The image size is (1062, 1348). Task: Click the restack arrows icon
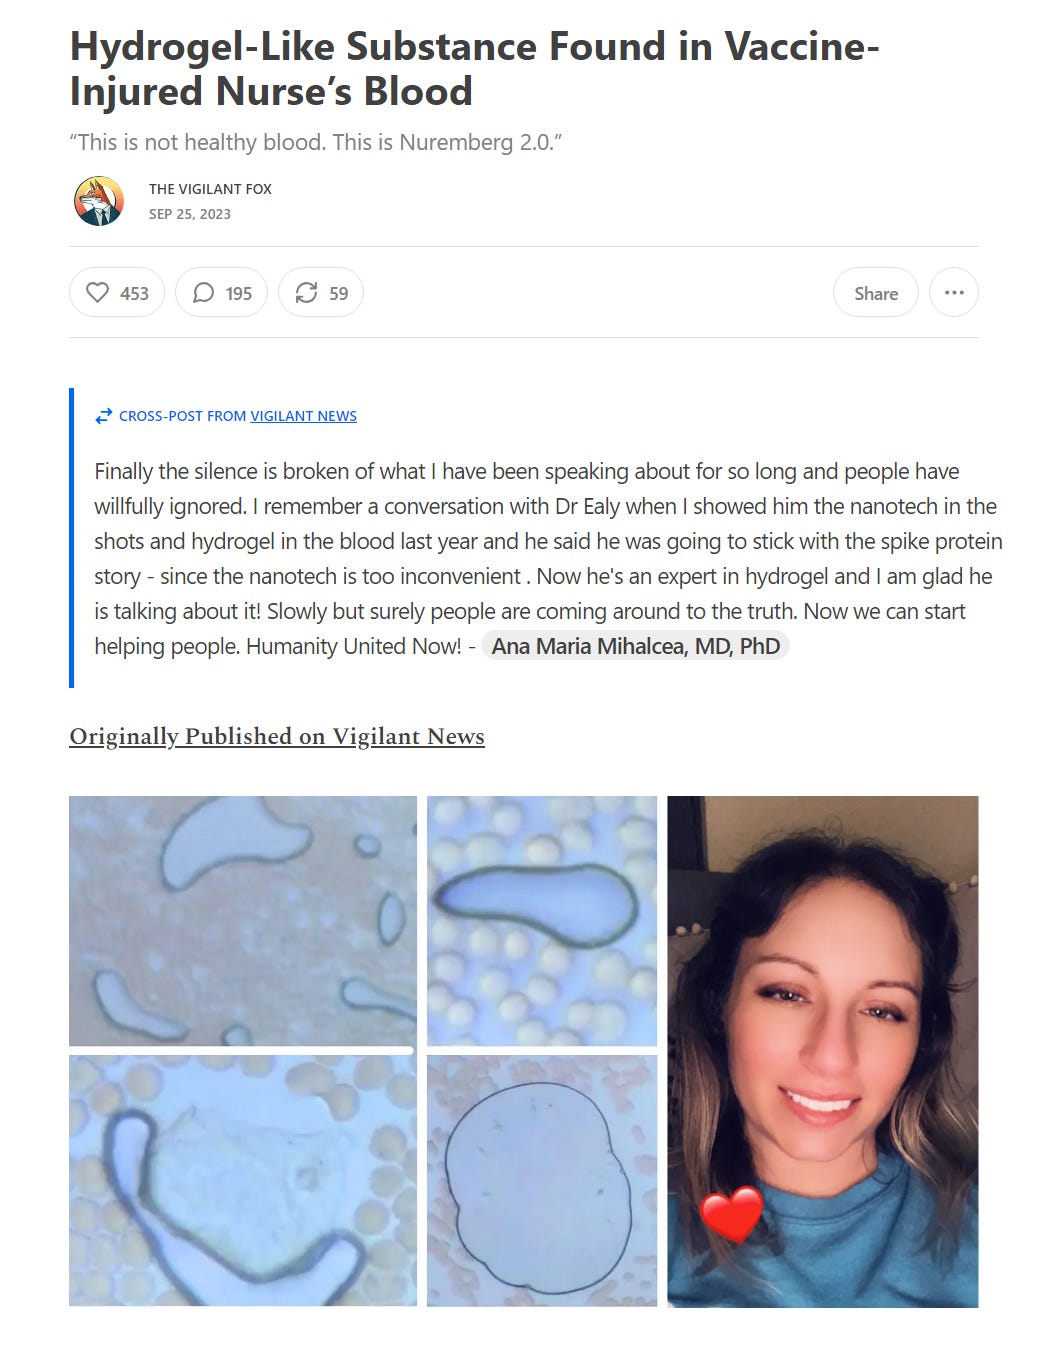pos(306,293)
